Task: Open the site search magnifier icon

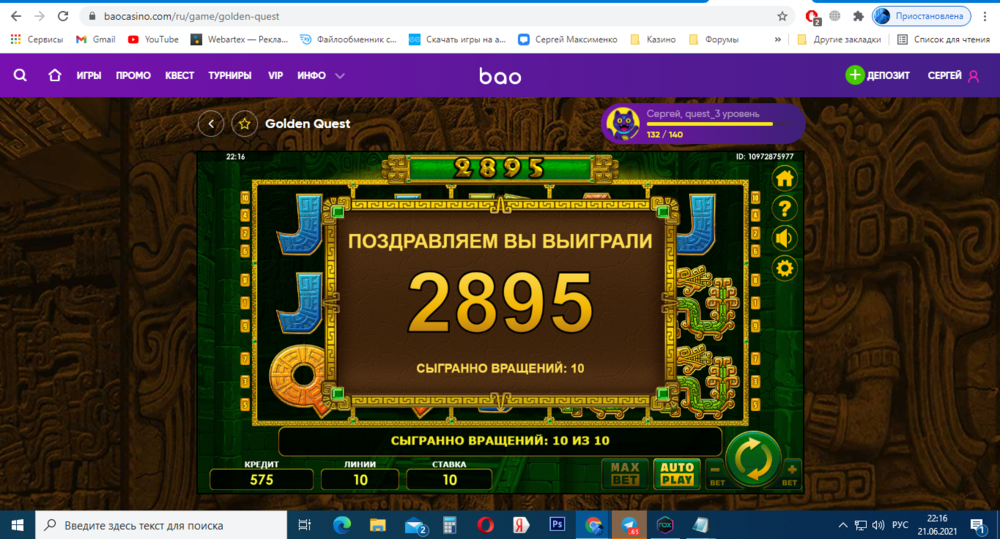Action: coord(20,75)
